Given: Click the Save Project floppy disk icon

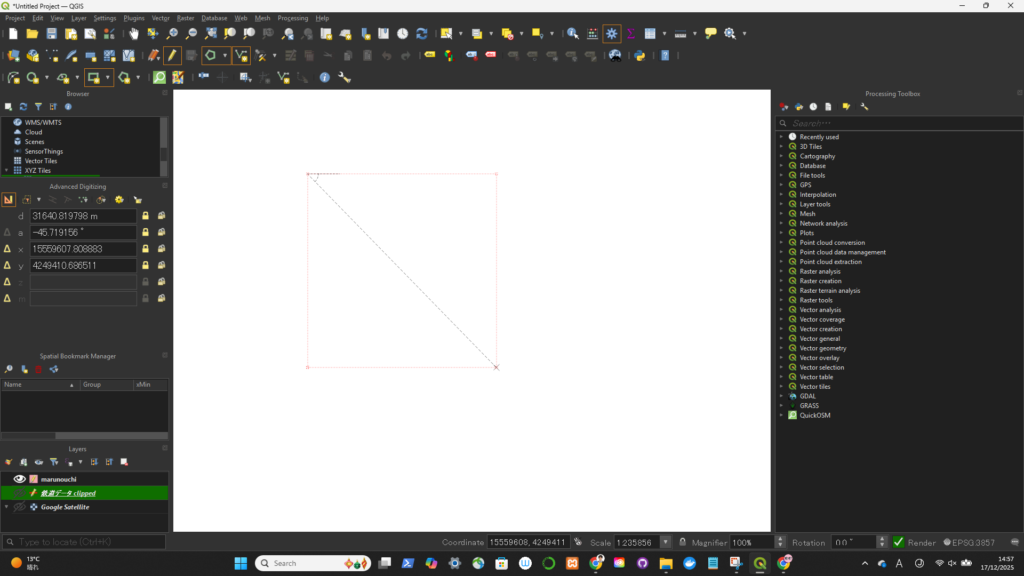Looking at the screenshot, I should [53, 33].
